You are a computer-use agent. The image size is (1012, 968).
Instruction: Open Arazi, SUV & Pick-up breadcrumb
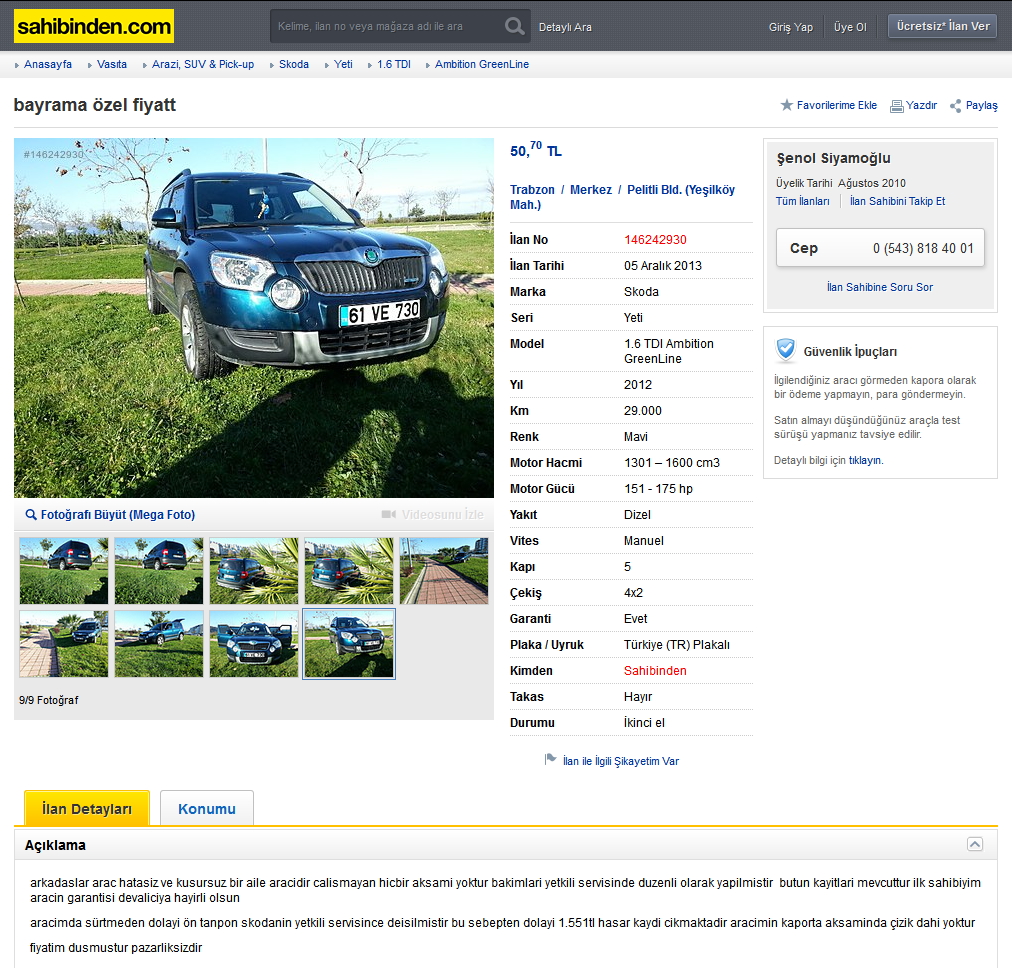click(203, 65)
